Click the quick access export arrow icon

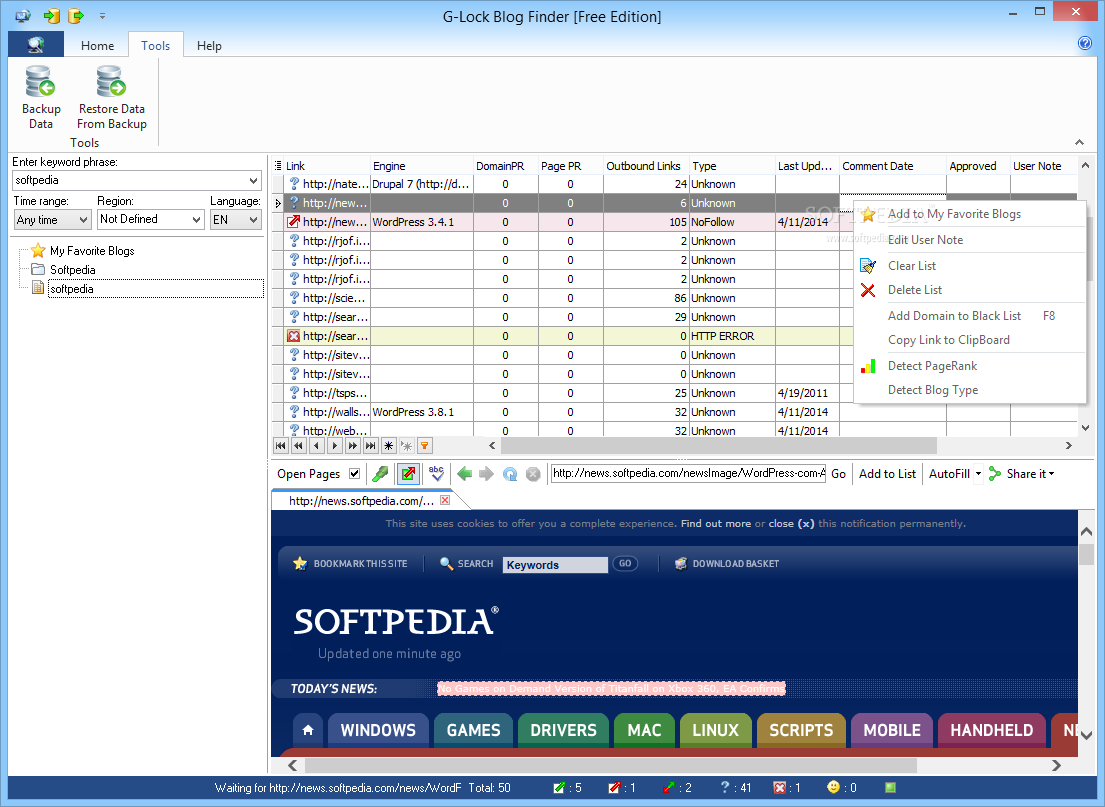click(75, 16)
